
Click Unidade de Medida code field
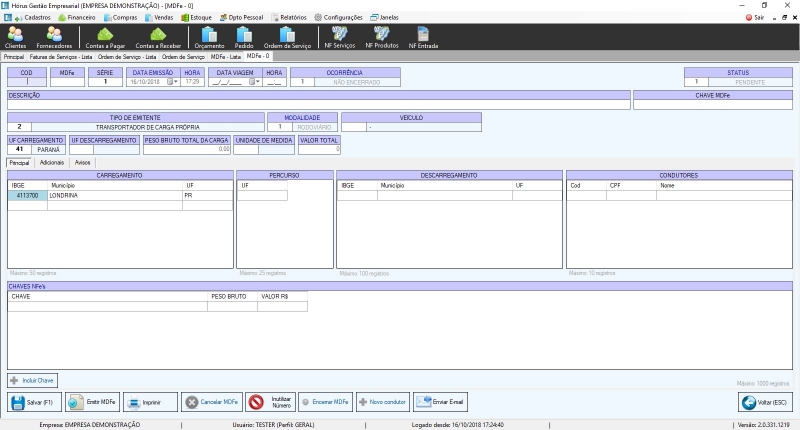coord(246,149)
